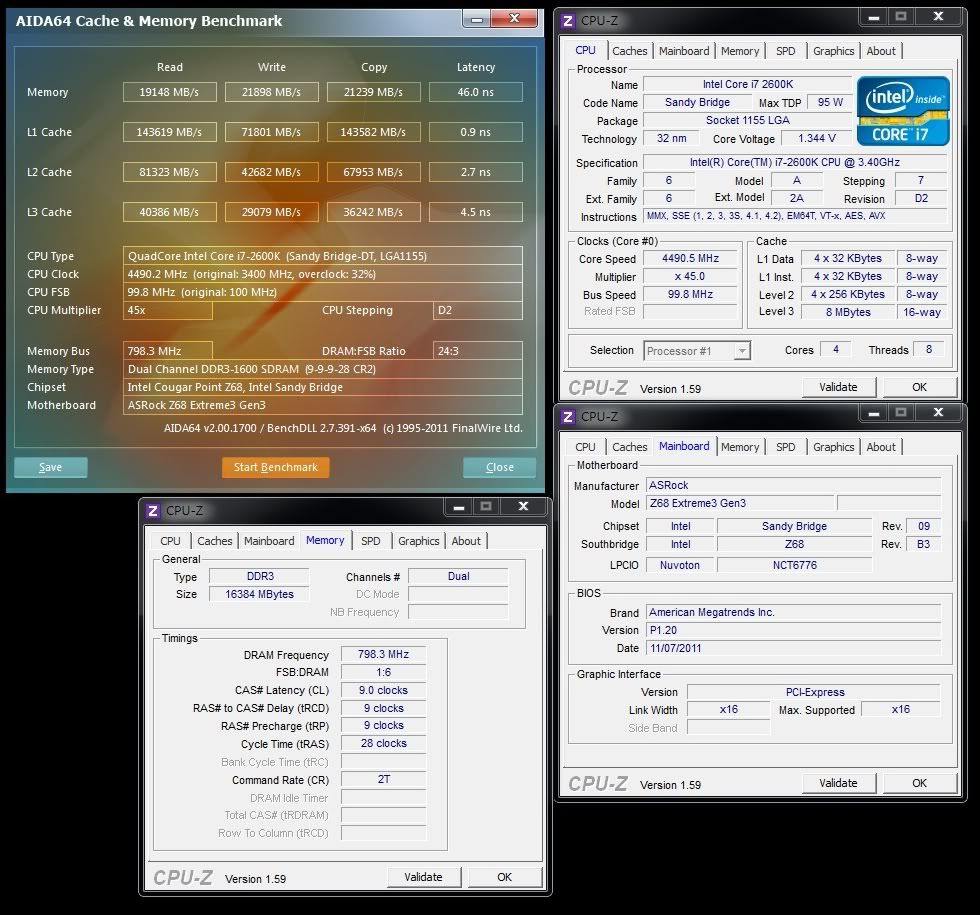This screenshot has width=980, height=915.
Task: Open the Graphics tab in the CPU-Z CPU window
Action: (x=833, y=51)
